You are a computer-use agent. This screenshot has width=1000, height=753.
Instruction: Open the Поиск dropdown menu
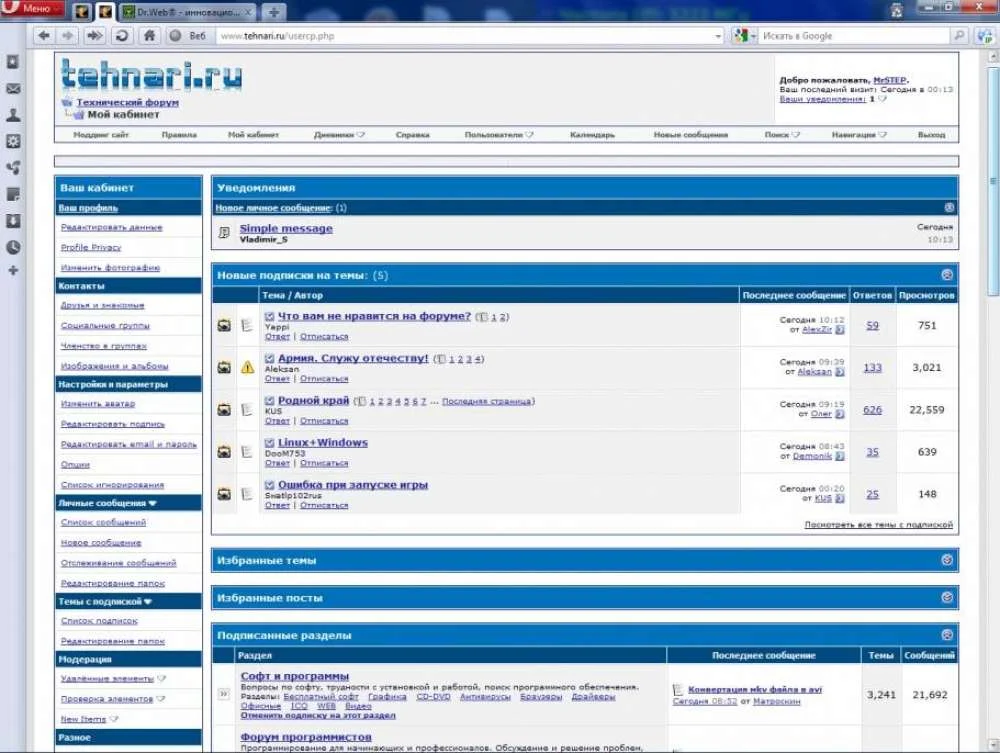point(782,135)
